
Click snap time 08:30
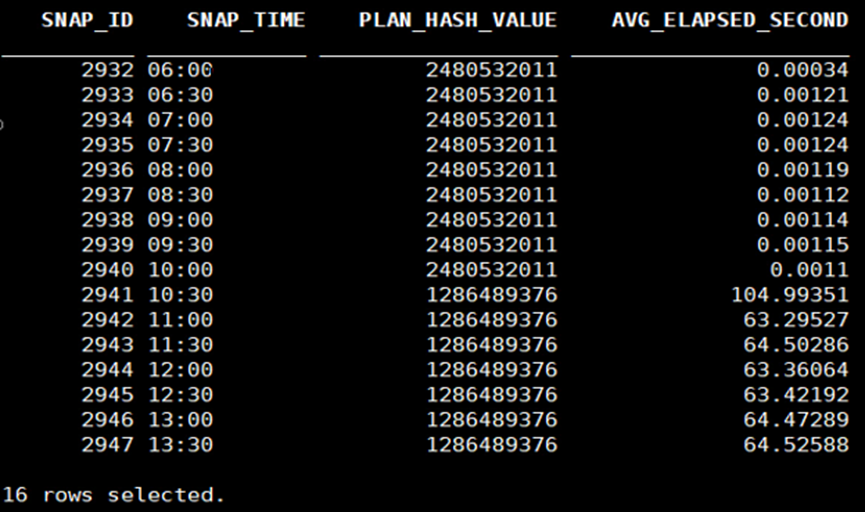(x=180, y=195)
